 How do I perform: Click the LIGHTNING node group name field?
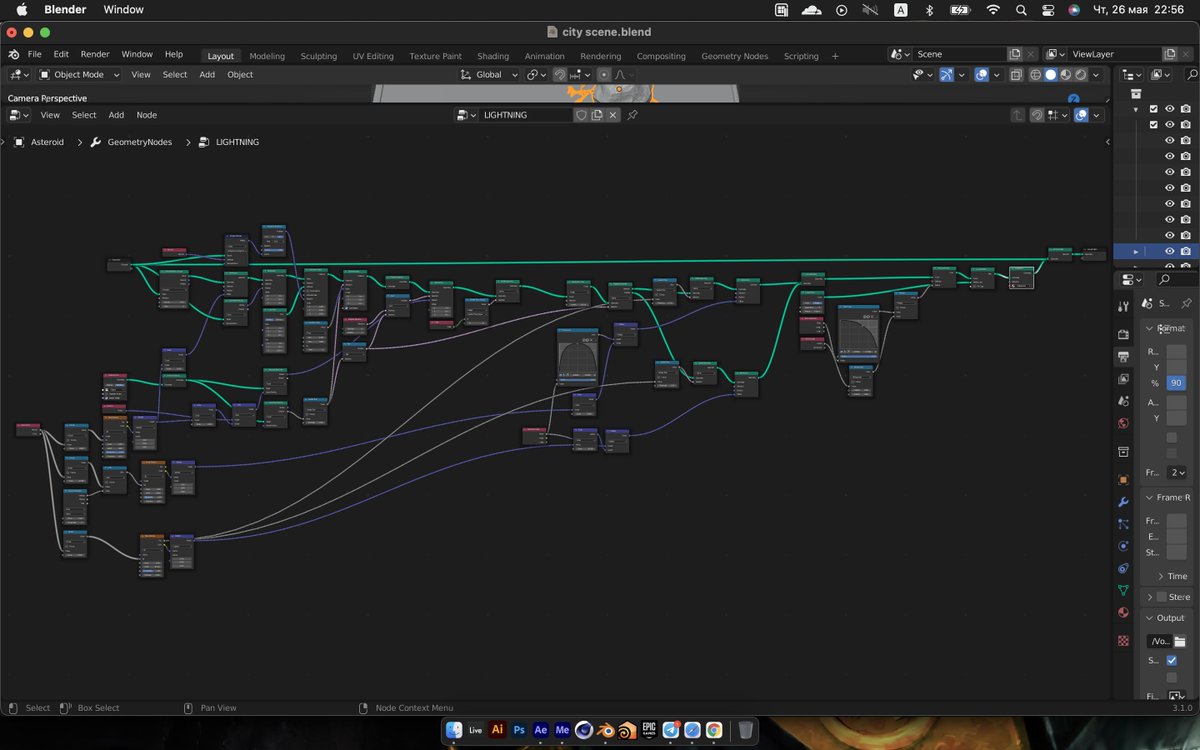pos(526,115)
